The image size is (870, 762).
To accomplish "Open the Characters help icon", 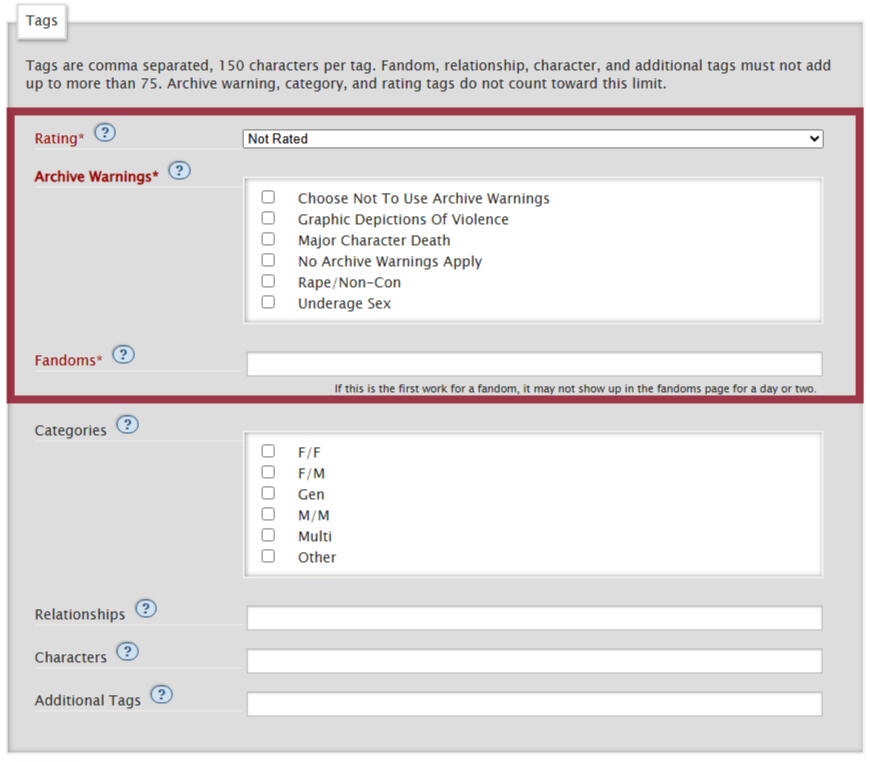I will pos(127,652).
